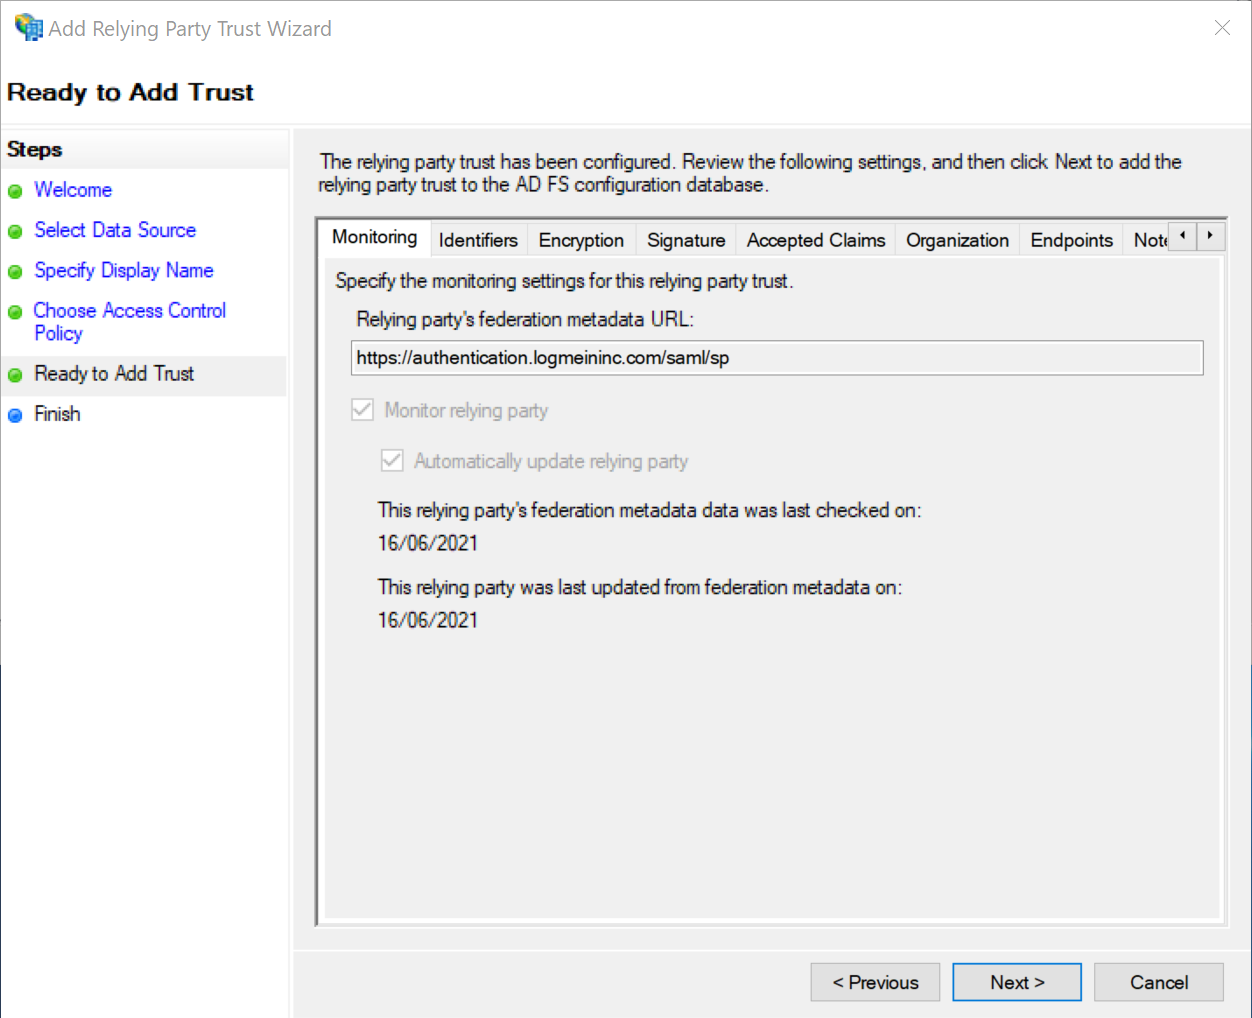Close the Add Relying Party Trust Wizard
1252x1018 pixels.
click(1222, 28)
